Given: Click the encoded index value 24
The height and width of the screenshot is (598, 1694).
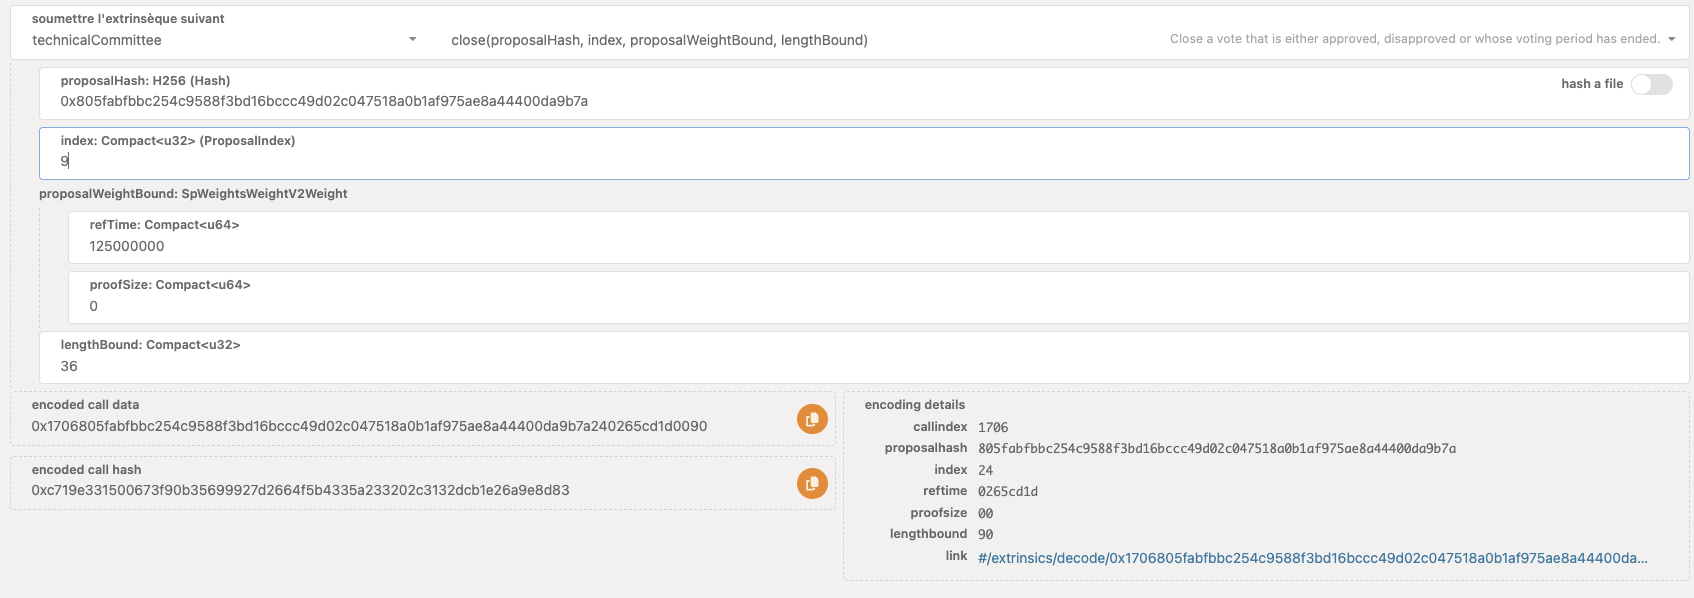Looking at the screenshot, I should pyautogui.click(x=985, y=470).
